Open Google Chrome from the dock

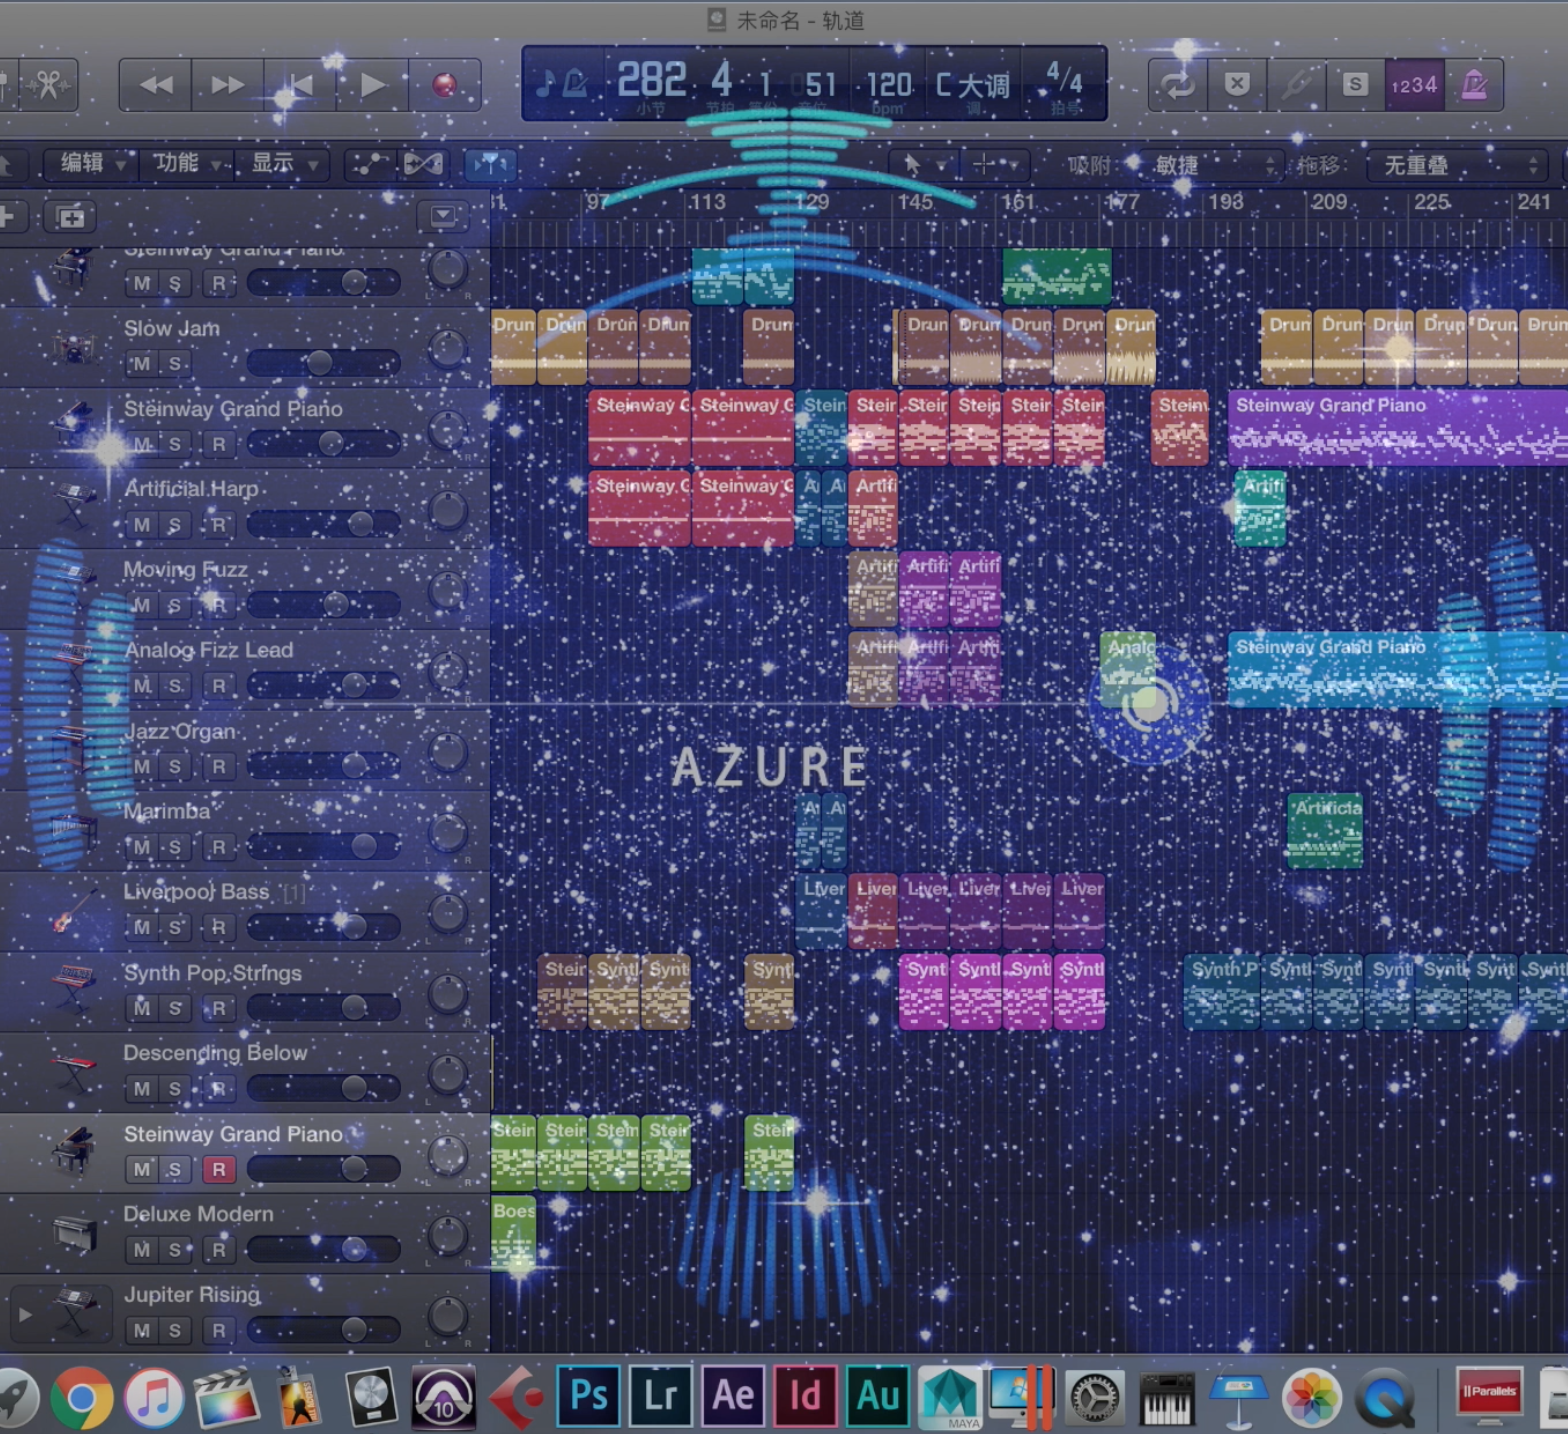pos(82,1397)
